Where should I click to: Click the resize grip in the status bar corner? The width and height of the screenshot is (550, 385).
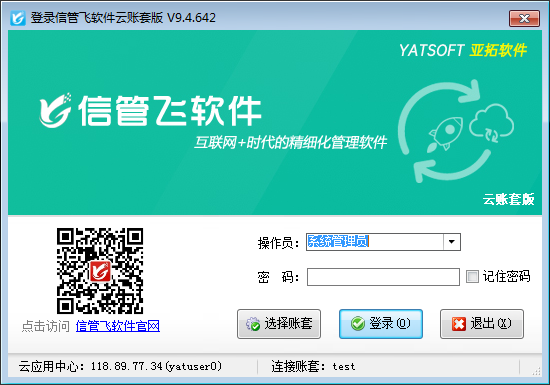tap(536, 371)
